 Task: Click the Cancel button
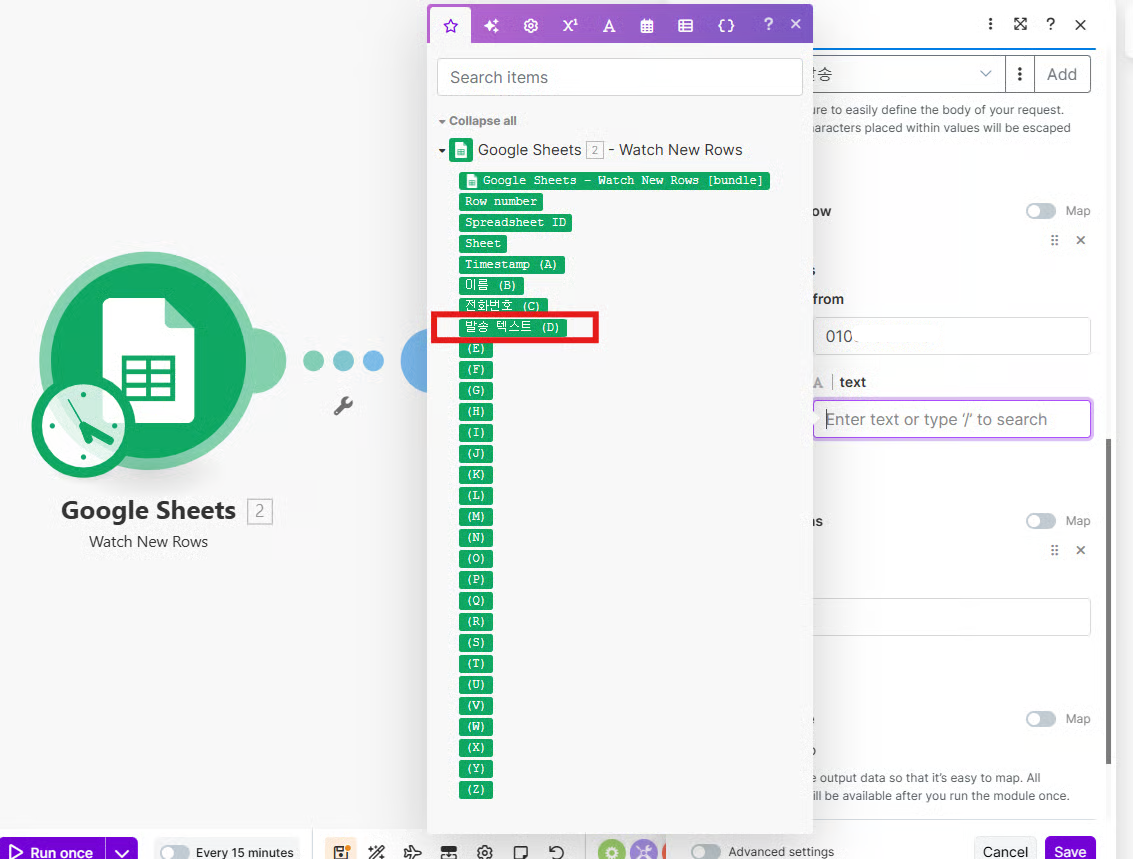tap(1005, 851)
